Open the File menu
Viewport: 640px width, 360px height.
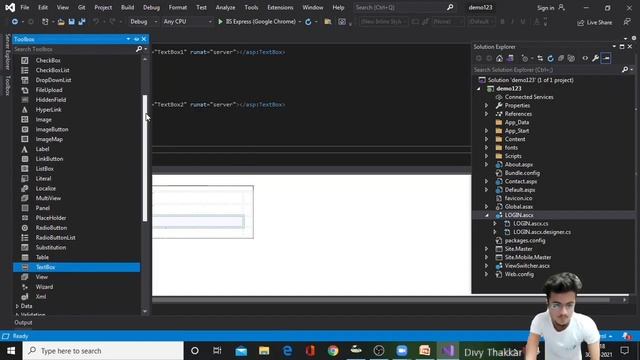click(x=24, y=7)
